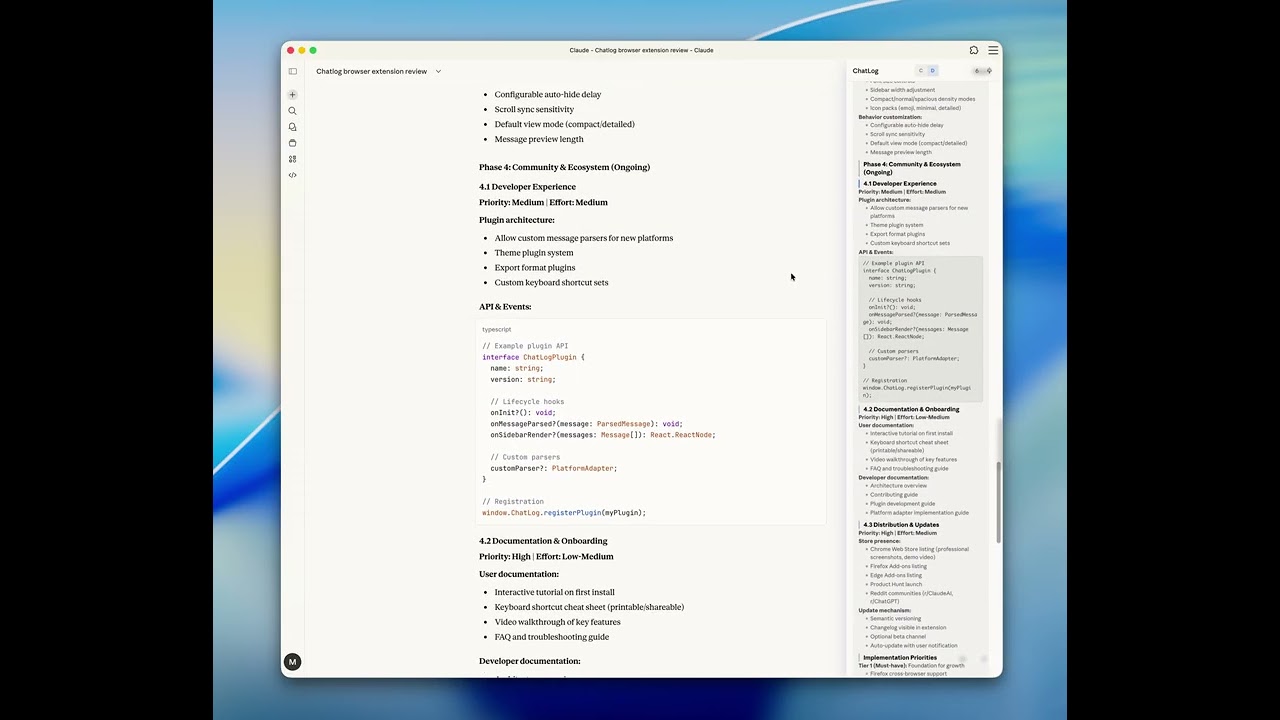Click 4.2 Documentation & Onboarding heading in chat
This screenshot has height=720, width=1280.
pos(543,541)
